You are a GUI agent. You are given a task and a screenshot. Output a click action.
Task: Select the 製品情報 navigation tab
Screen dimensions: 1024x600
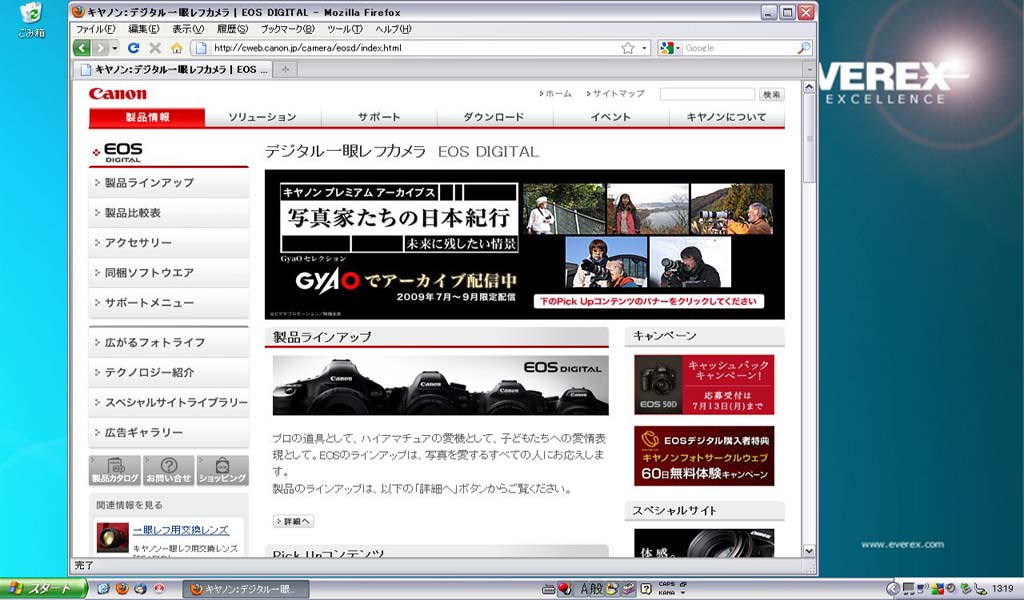point(147,117)
